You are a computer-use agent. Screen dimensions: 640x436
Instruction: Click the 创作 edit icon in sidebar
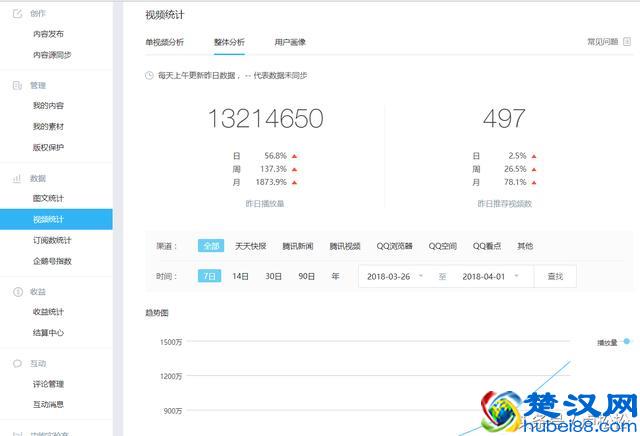pyautogui.click(x=18, y=13)
